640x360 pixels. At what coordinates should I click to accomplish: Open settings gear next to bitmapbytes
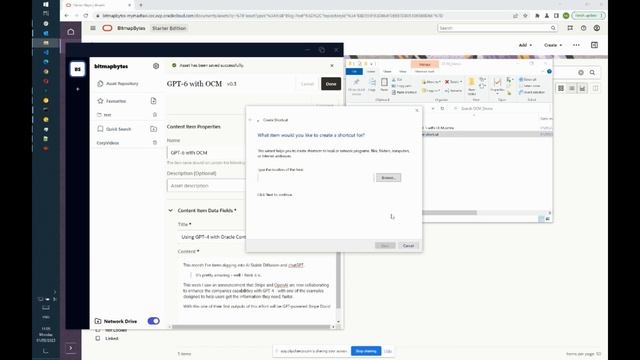click(x=156, y=66)
